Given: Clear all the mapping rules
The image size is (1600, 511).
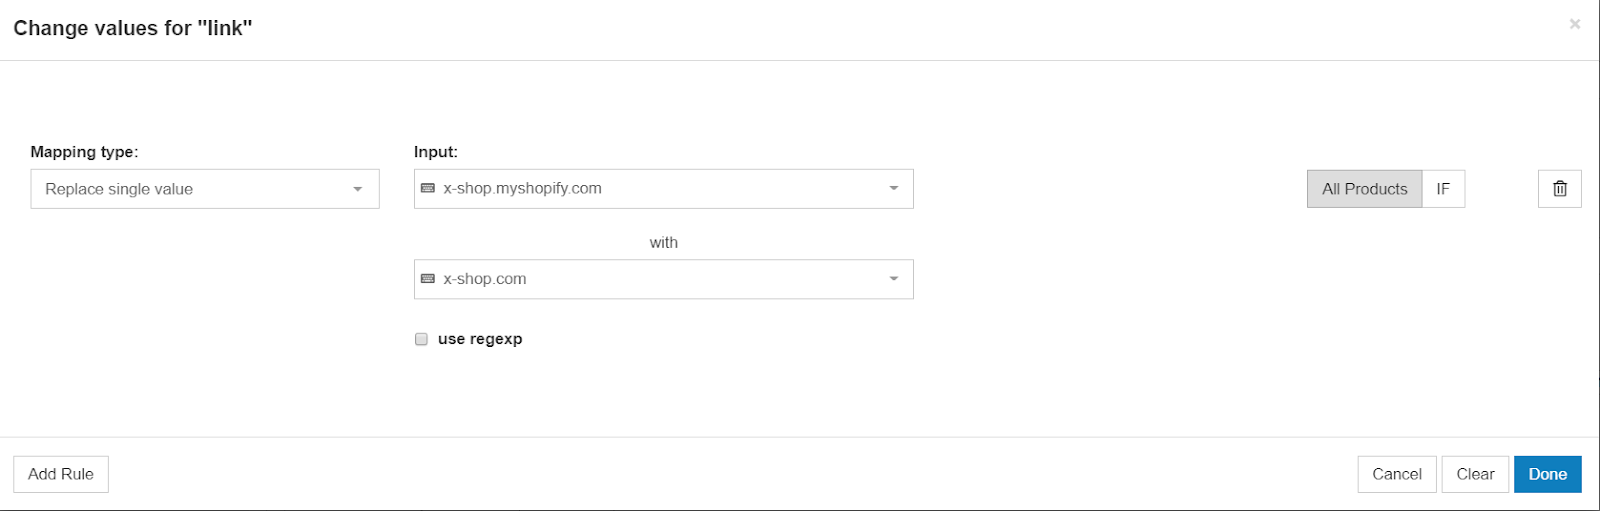Looking at the screenshot, I should point(1475,474).
